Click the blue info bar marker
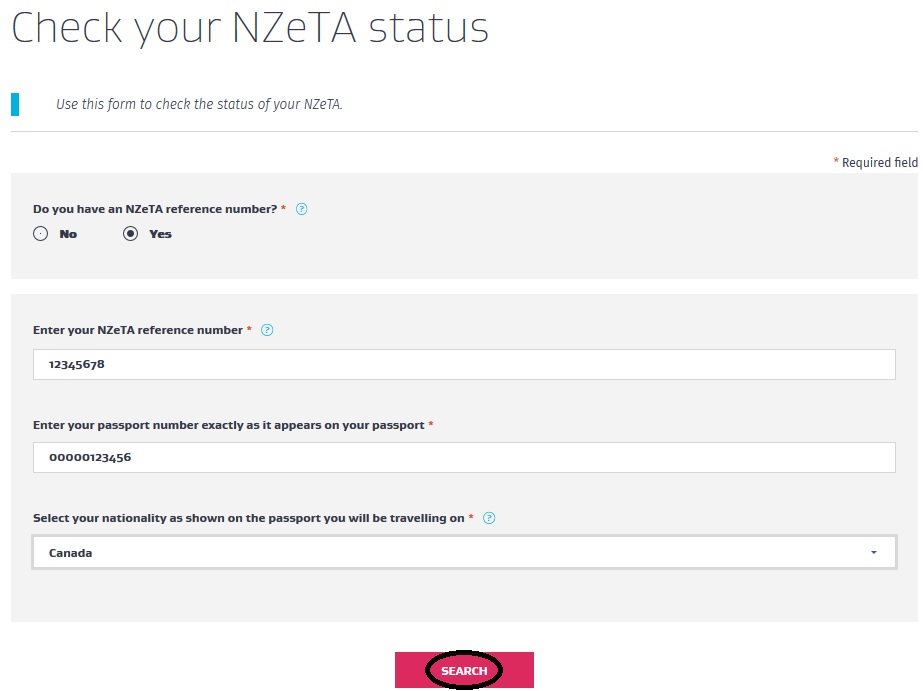Image resolution: width=923 pixels, height=691 pixels. tap(15, 104)
